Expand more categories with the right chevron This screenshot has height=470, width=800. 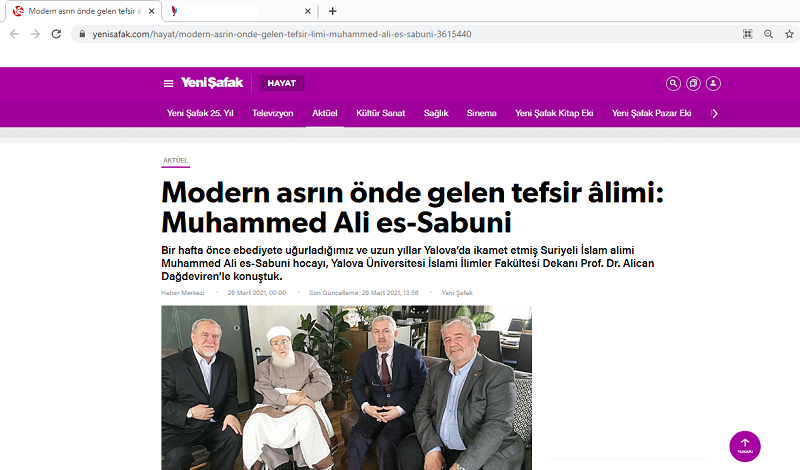click(714, 113)
